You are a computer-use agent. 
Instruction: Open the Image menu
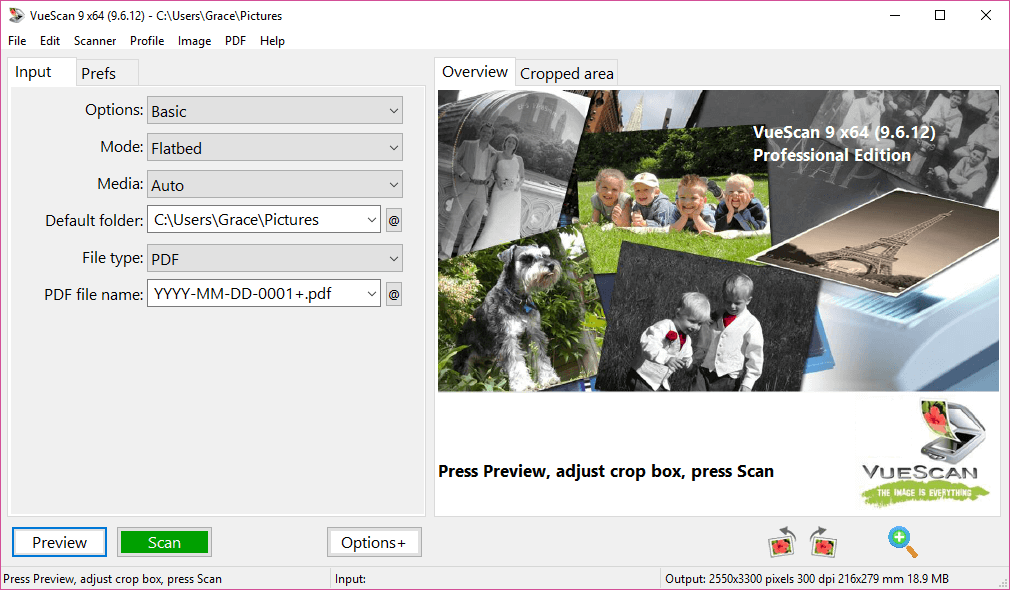195,41
